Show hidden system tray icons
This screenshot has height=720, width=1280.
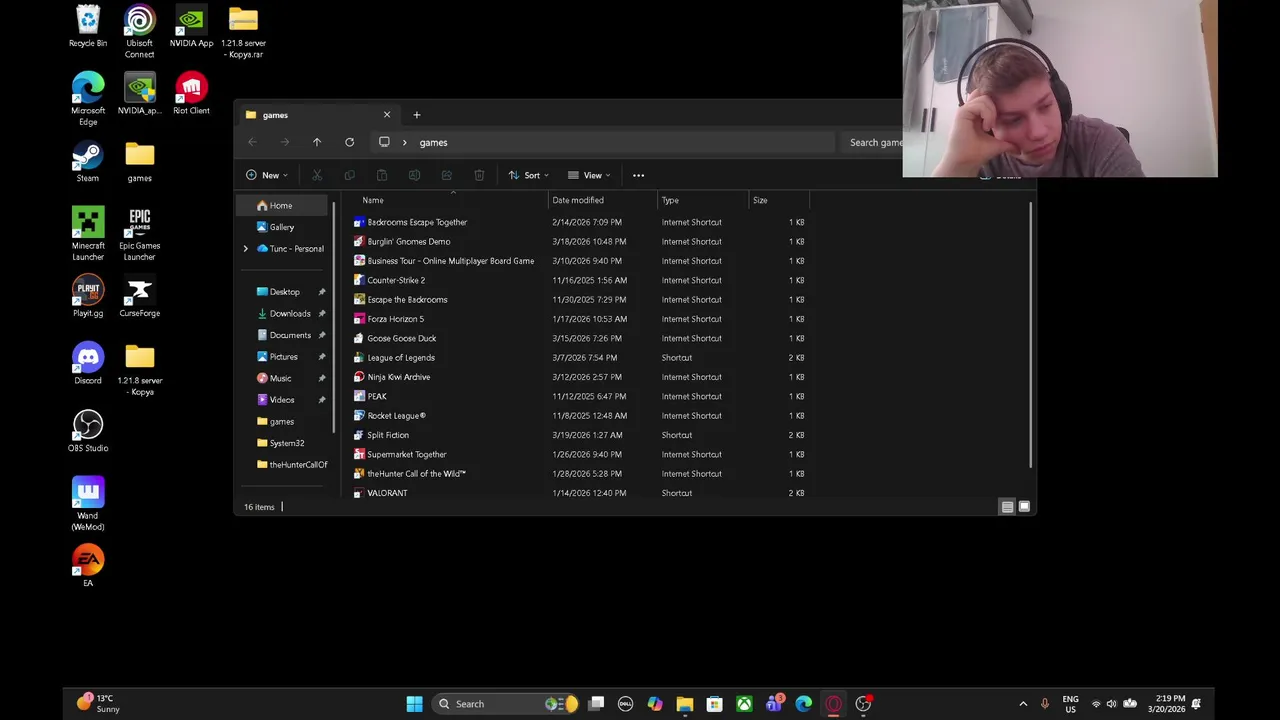[x=1022, y=704]
